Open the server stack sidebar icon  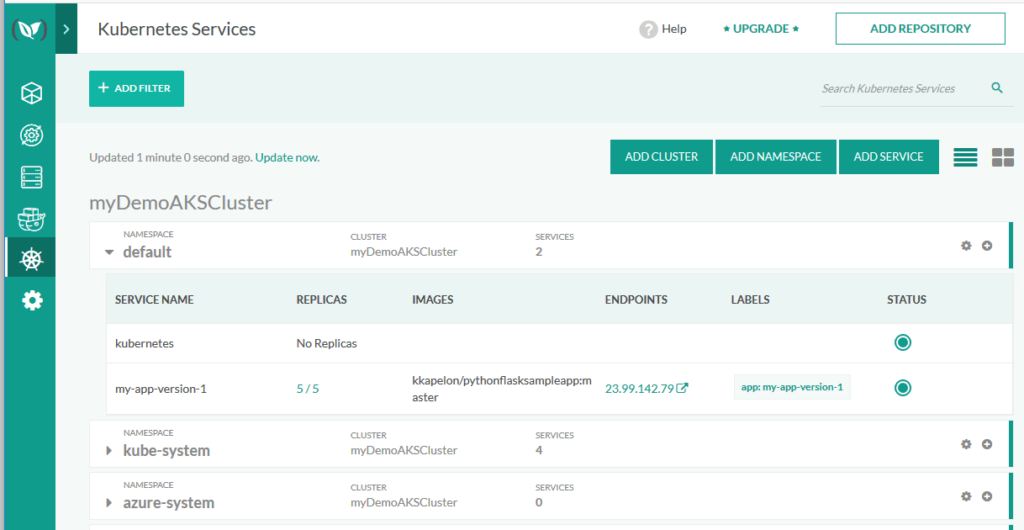[x=31, y=177]
